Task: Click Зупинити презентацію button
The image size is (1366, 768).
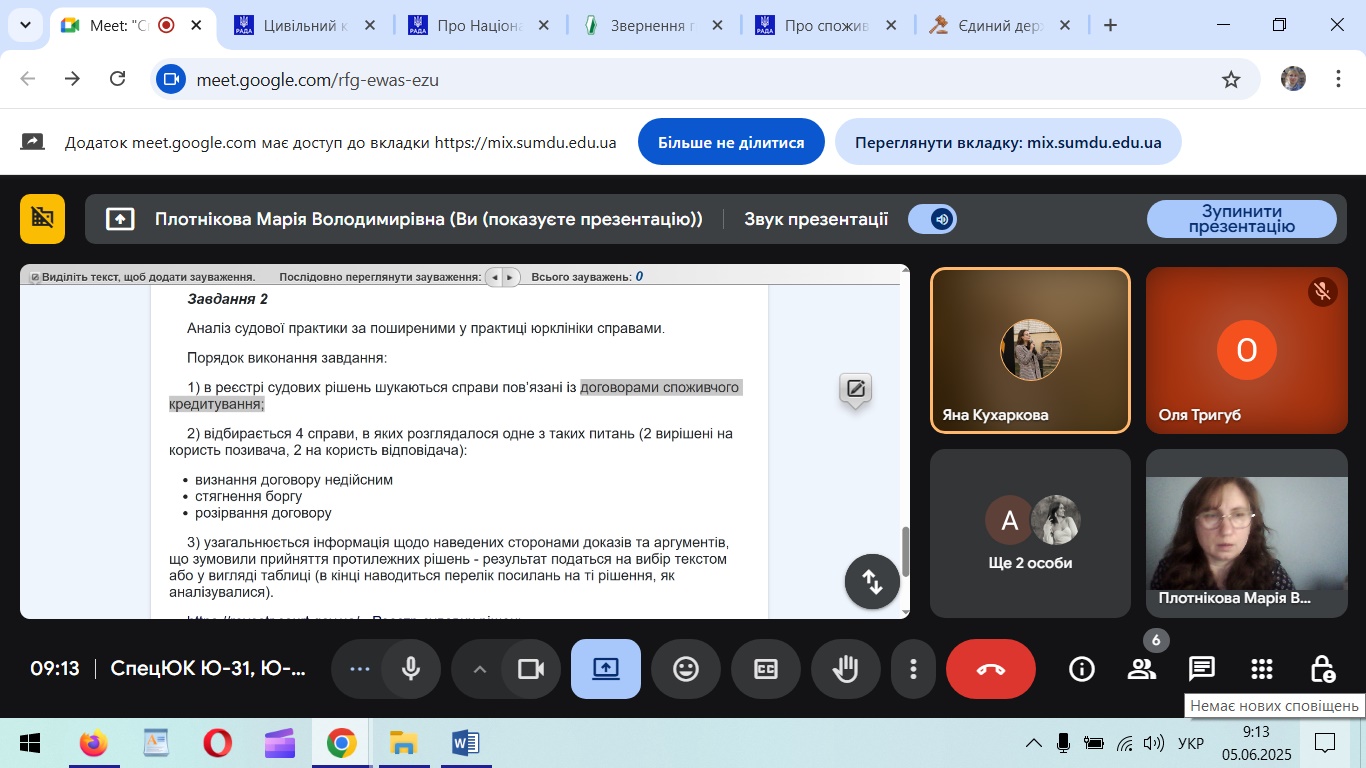Action: click(x=1241, y=219)
